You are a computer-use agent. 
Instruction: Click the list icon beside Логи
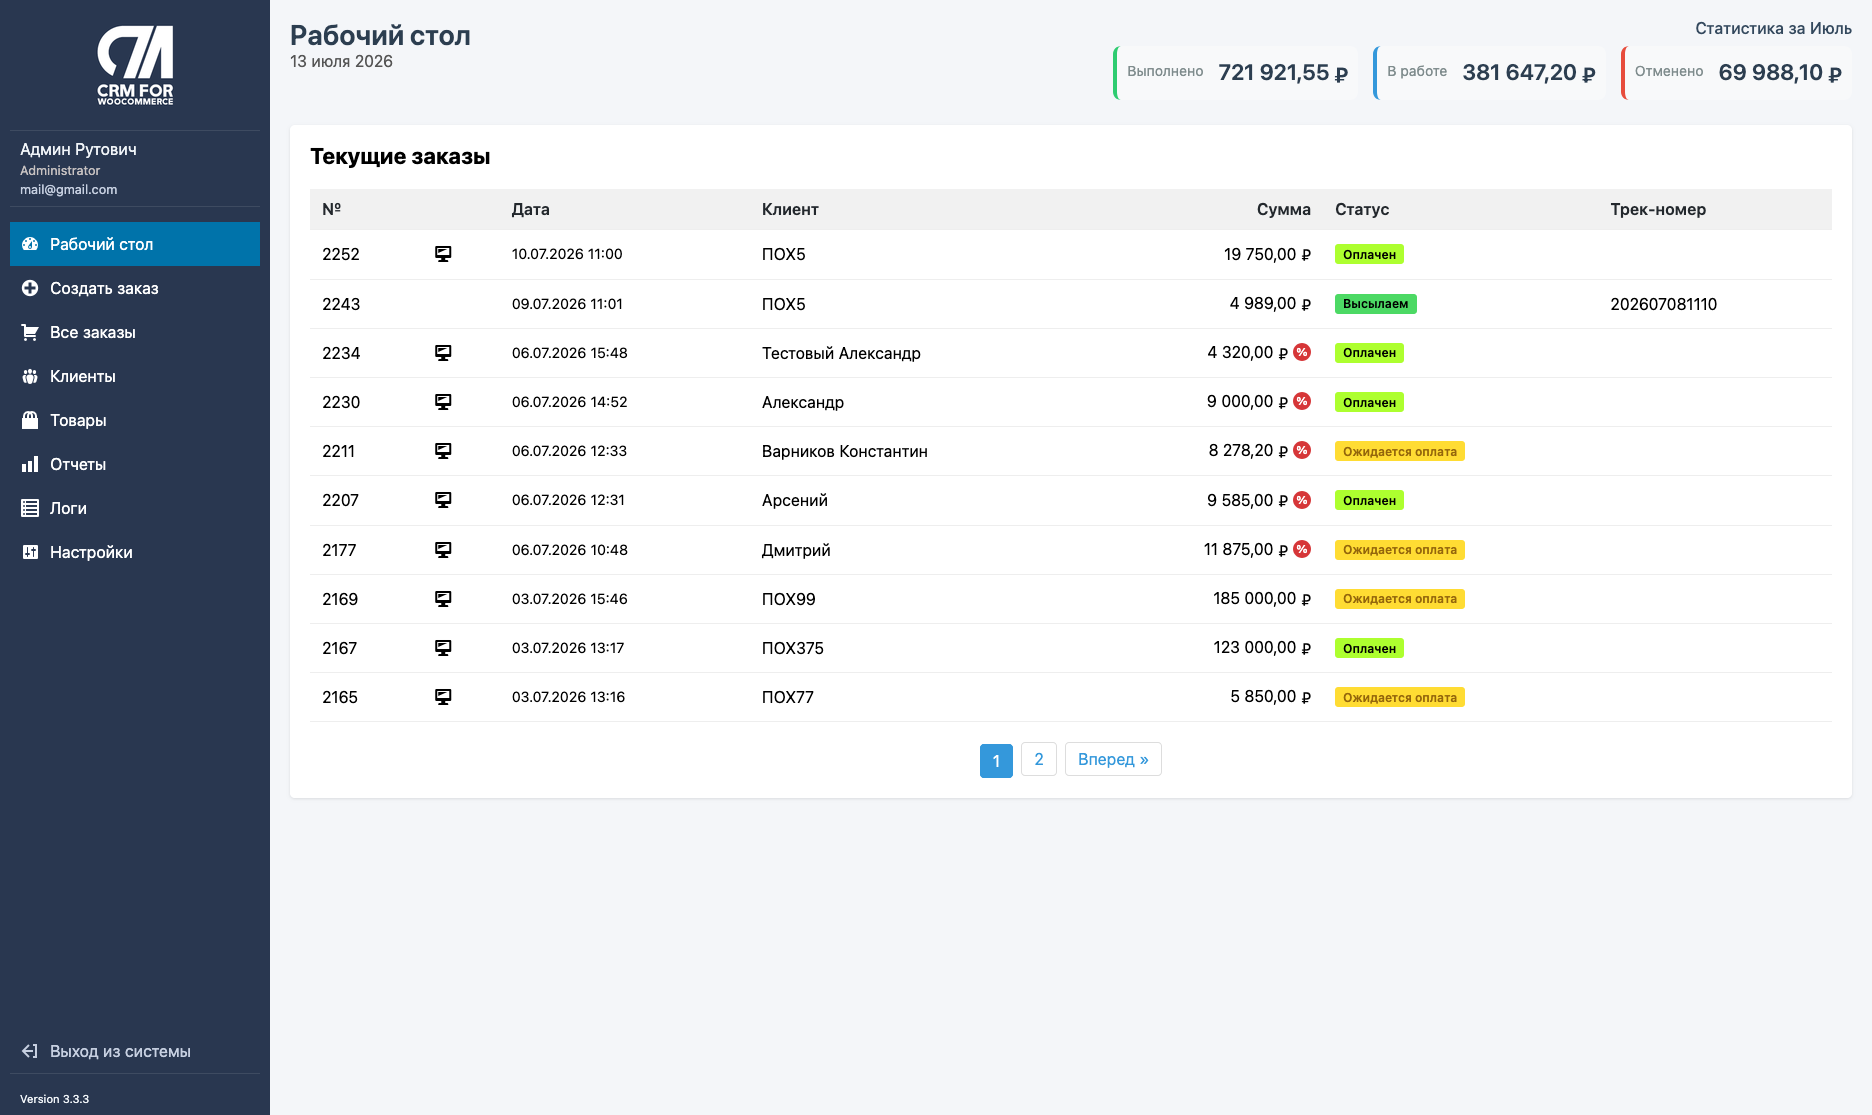pyautogui.click(x=30, y=508)
